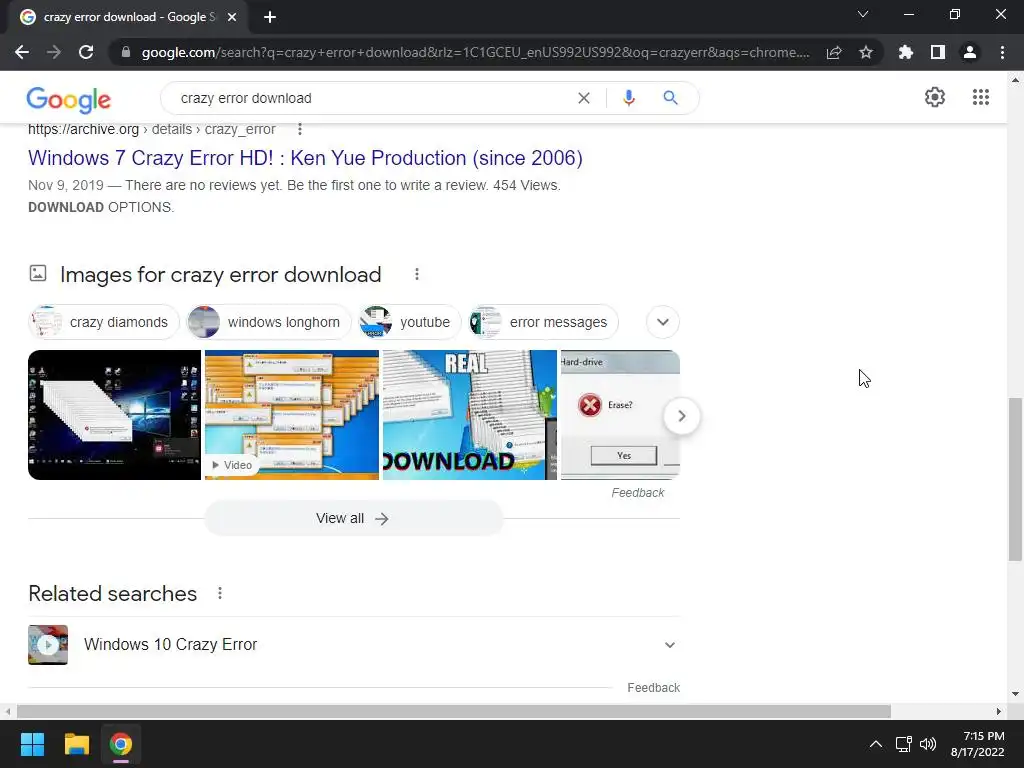Open Google apps grid
This screenshot has width=1024, height=768.
point(981,97)
